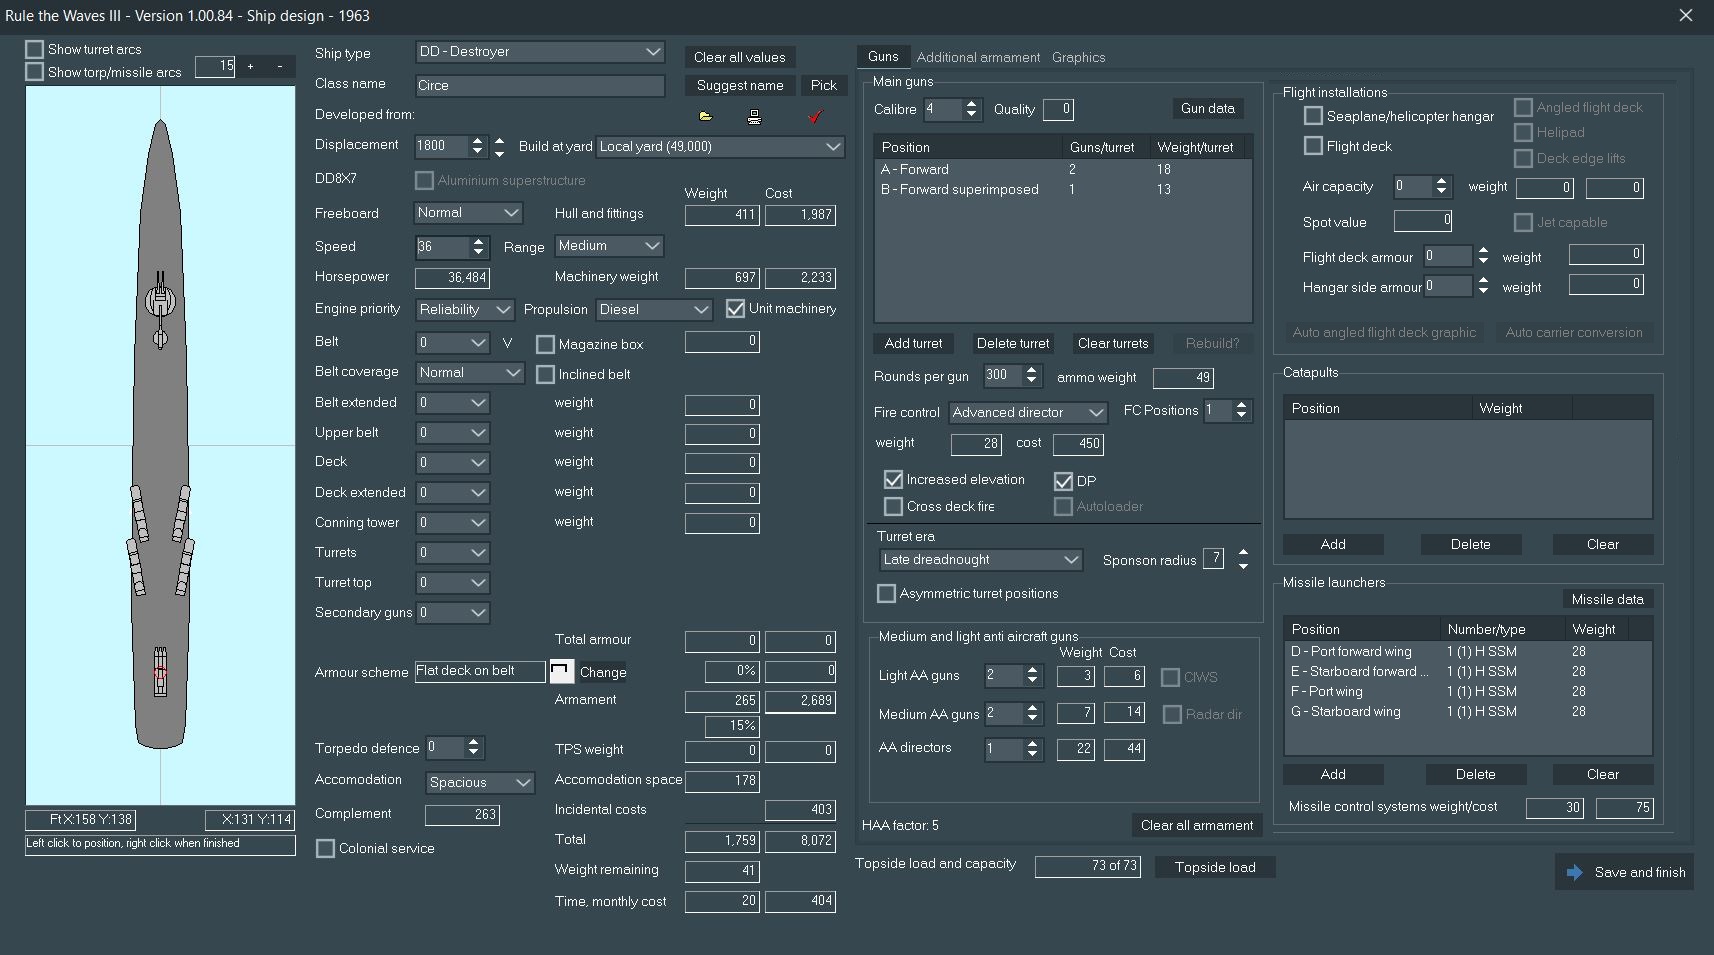Enable Cross deck fire checkbox

click(x=893, y=506)
